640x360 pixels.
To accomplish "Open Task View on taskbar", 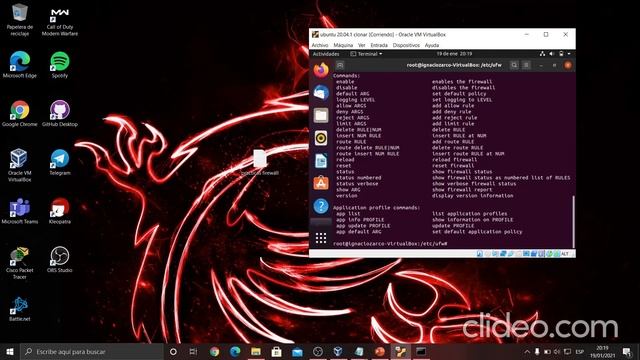I will [193, 351].
